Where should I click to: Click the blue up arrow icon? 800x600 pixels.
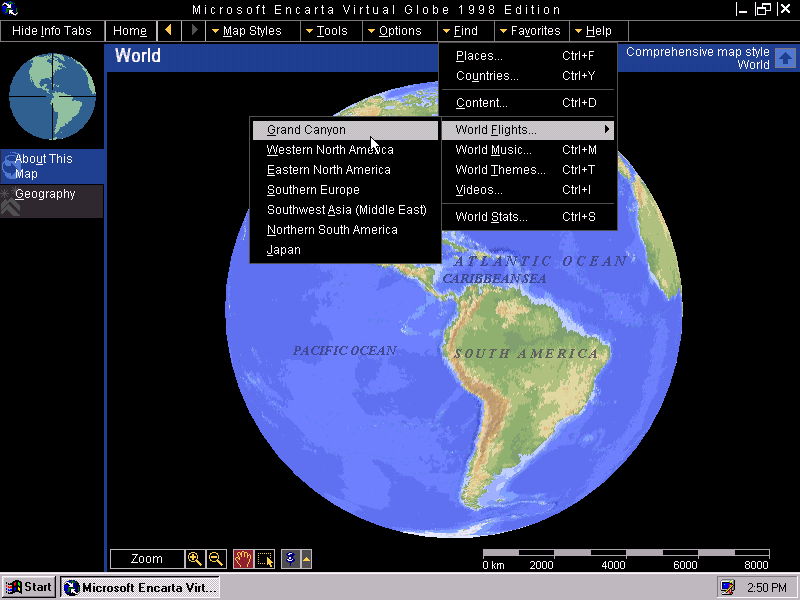(785, 58)
